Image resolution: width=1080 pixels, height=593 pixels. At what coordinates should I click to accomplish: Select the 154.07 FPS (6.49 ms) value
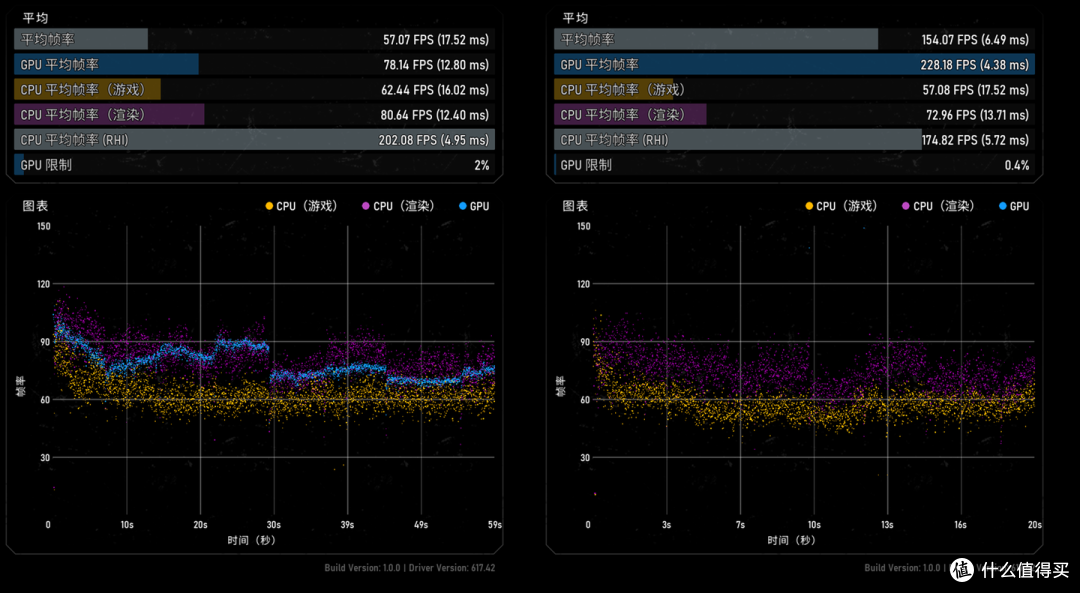(975, 40)
